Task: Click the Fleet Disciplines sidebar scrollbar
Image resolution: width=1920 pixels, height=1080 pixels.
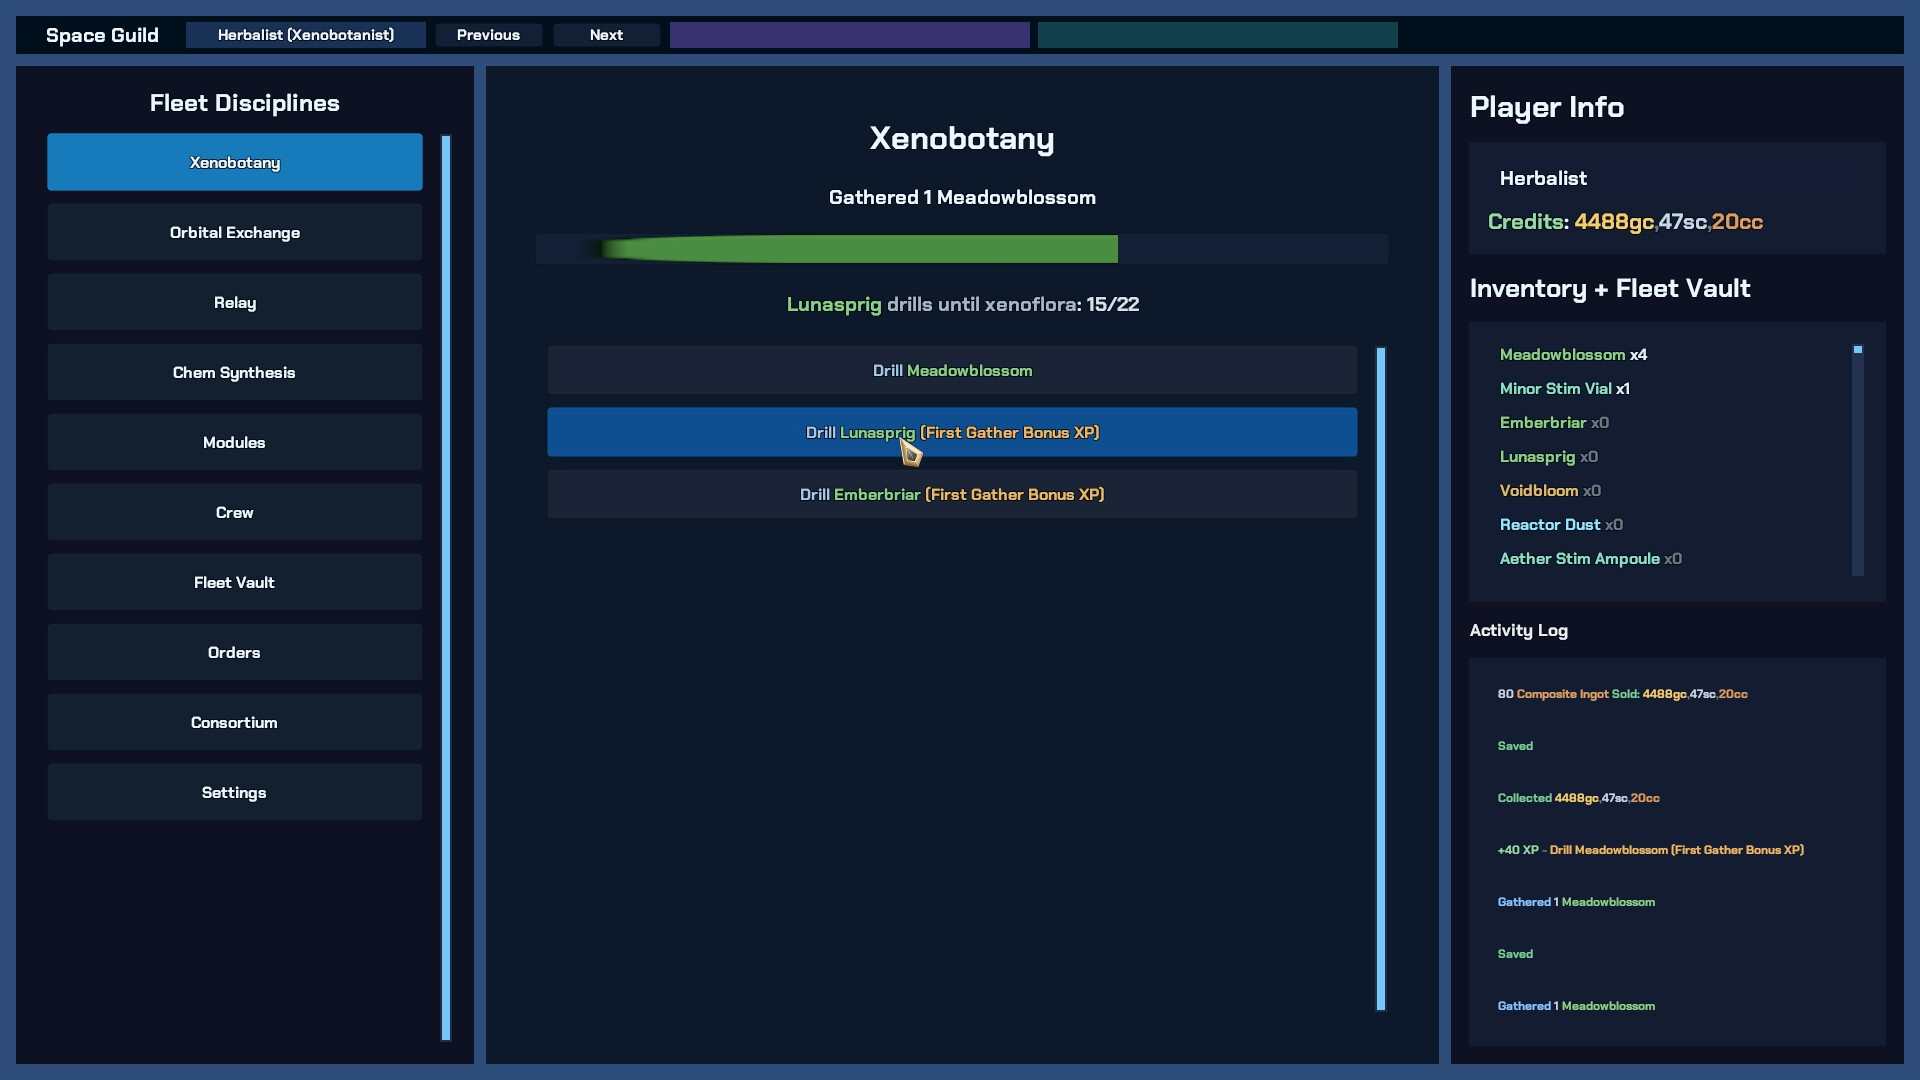Action: pos(446,587)
